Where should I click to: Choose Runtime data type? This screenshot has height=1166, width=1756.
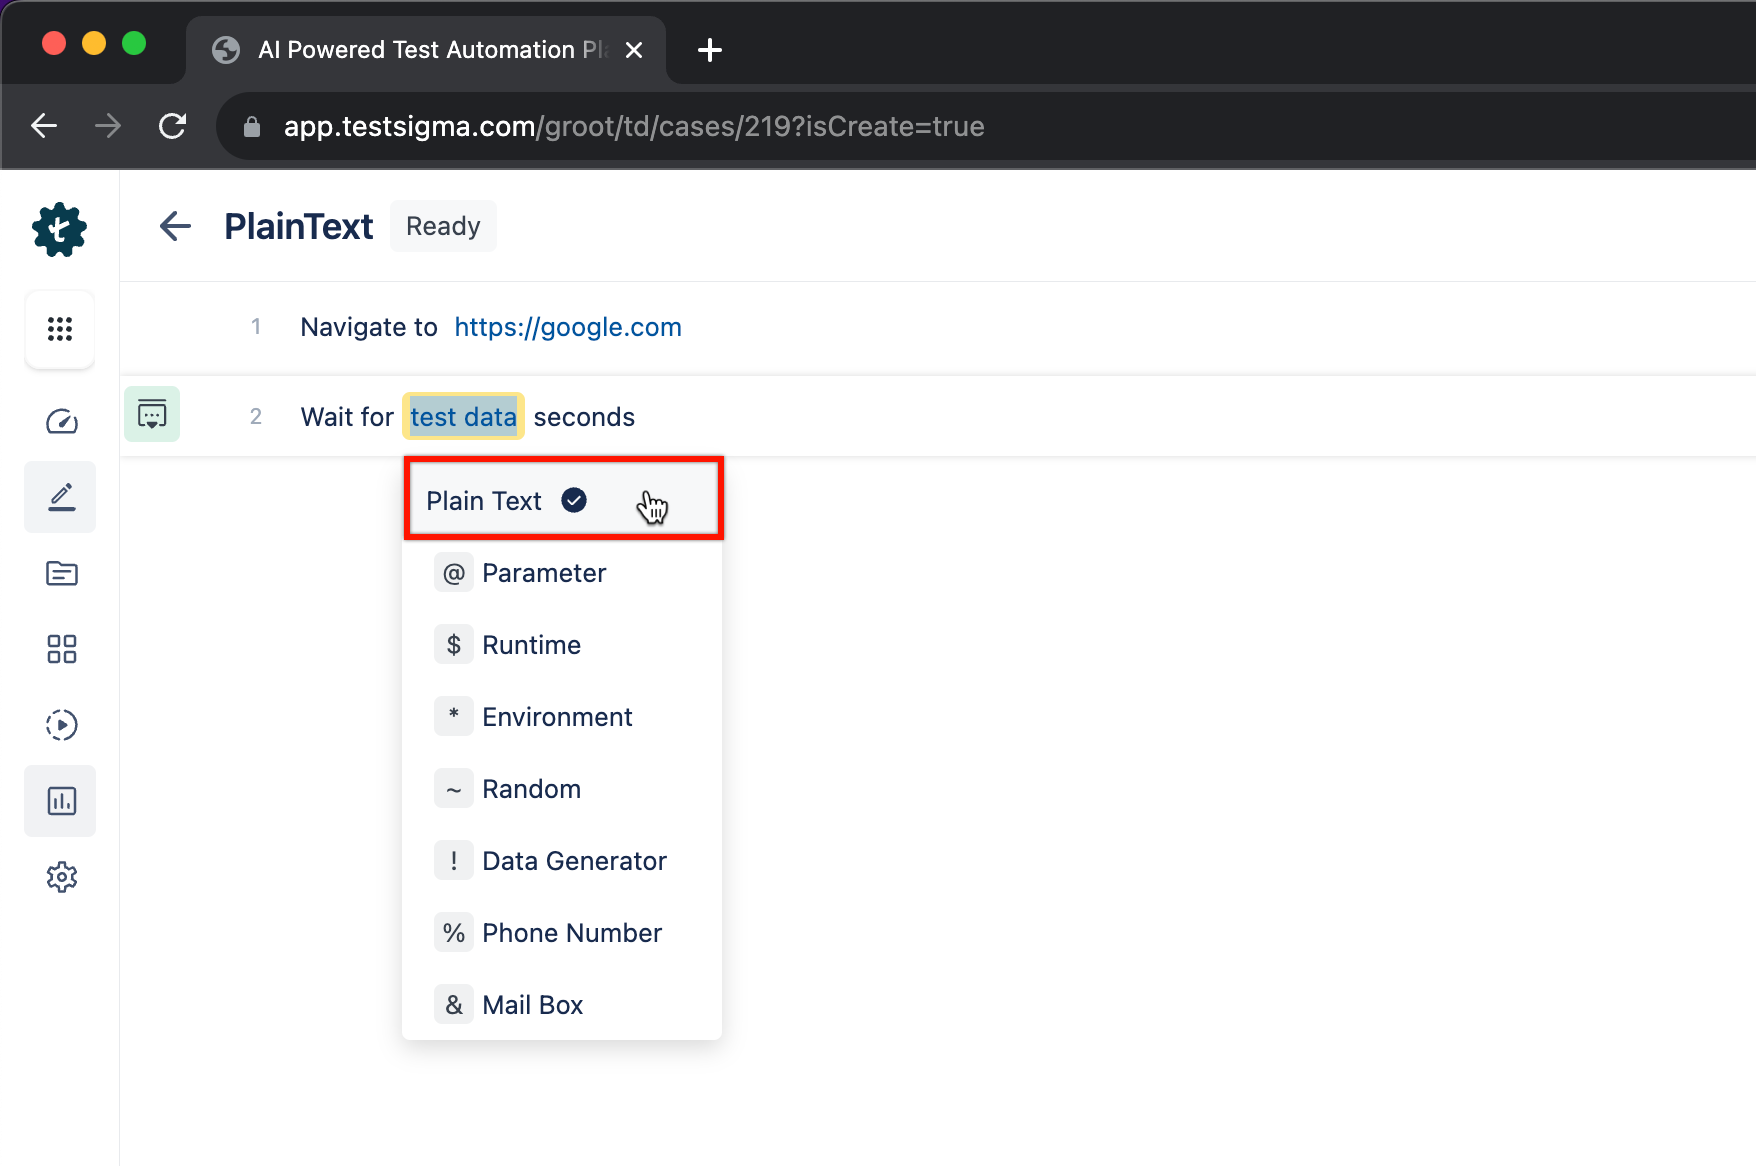coord(562,645)
